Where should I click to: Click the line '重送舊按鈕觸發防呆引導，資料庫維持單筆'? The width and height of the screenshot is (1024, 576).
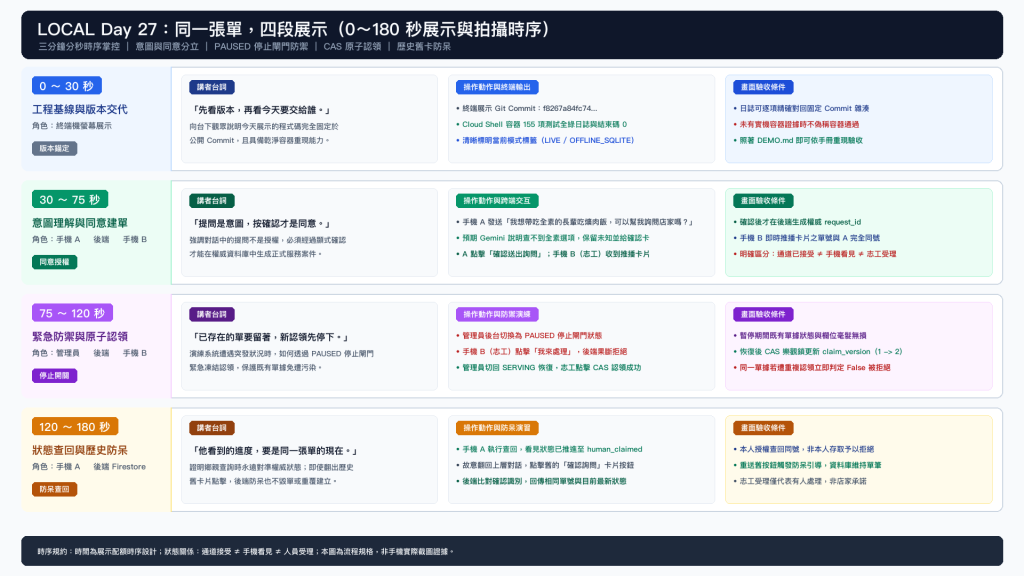coord(807,465)
